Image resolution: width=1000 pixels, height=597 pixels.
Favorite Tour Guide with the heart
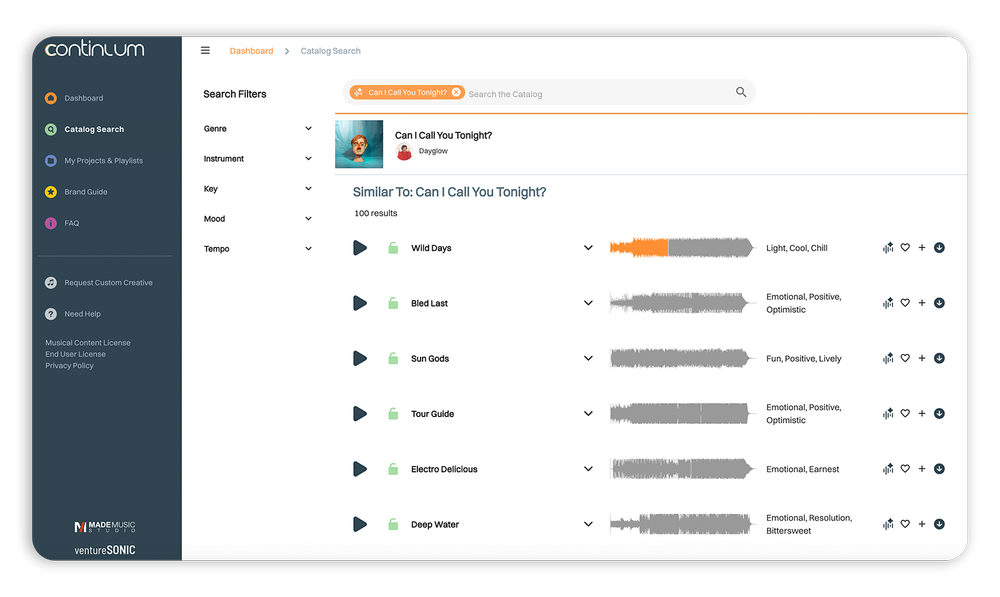click(x=905, y=414)
